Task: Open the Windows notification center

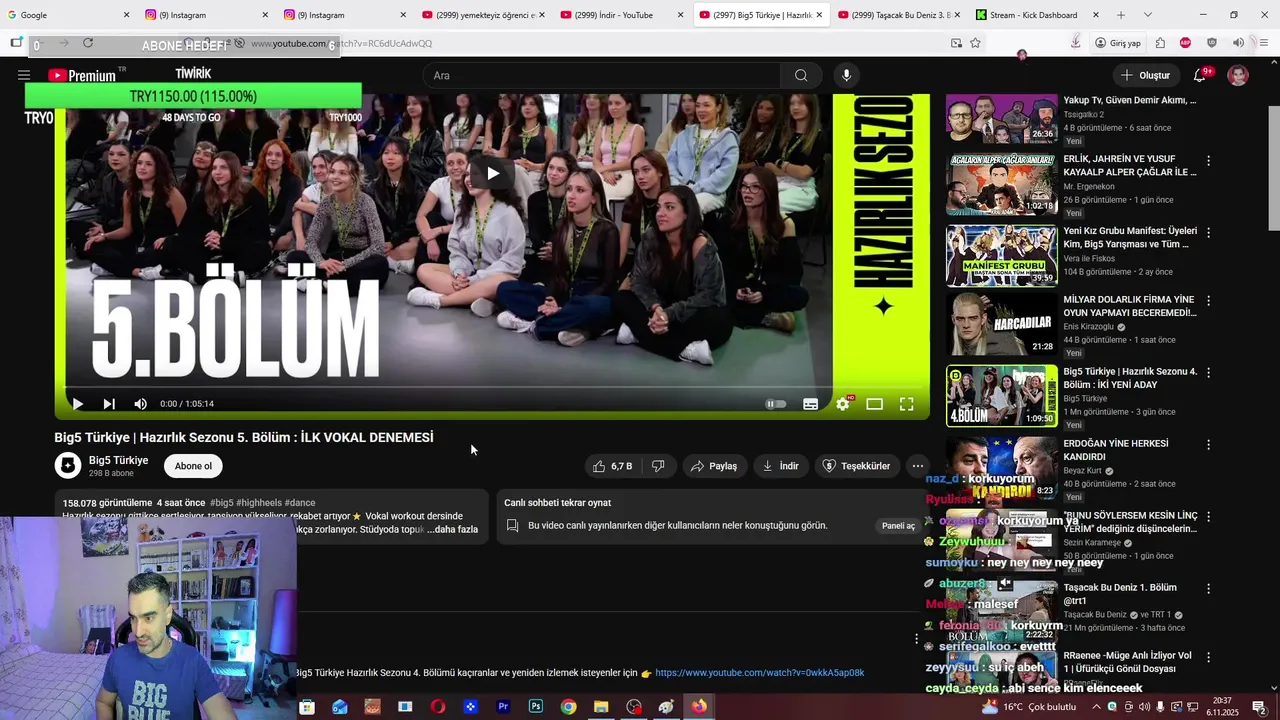Action: [1259, 707]
